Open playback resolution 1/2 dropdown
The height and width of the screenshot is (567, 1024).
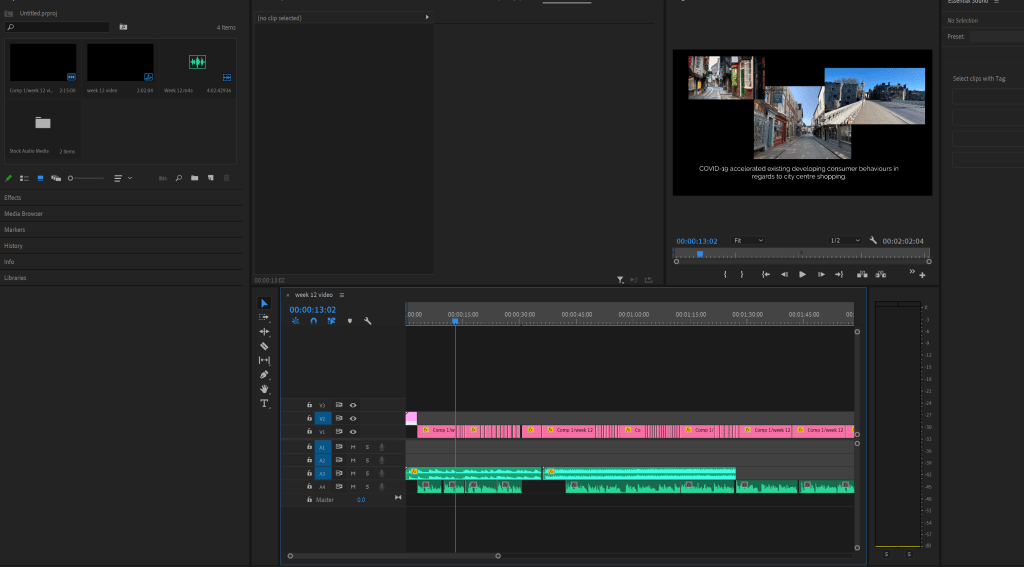[845, 241]
